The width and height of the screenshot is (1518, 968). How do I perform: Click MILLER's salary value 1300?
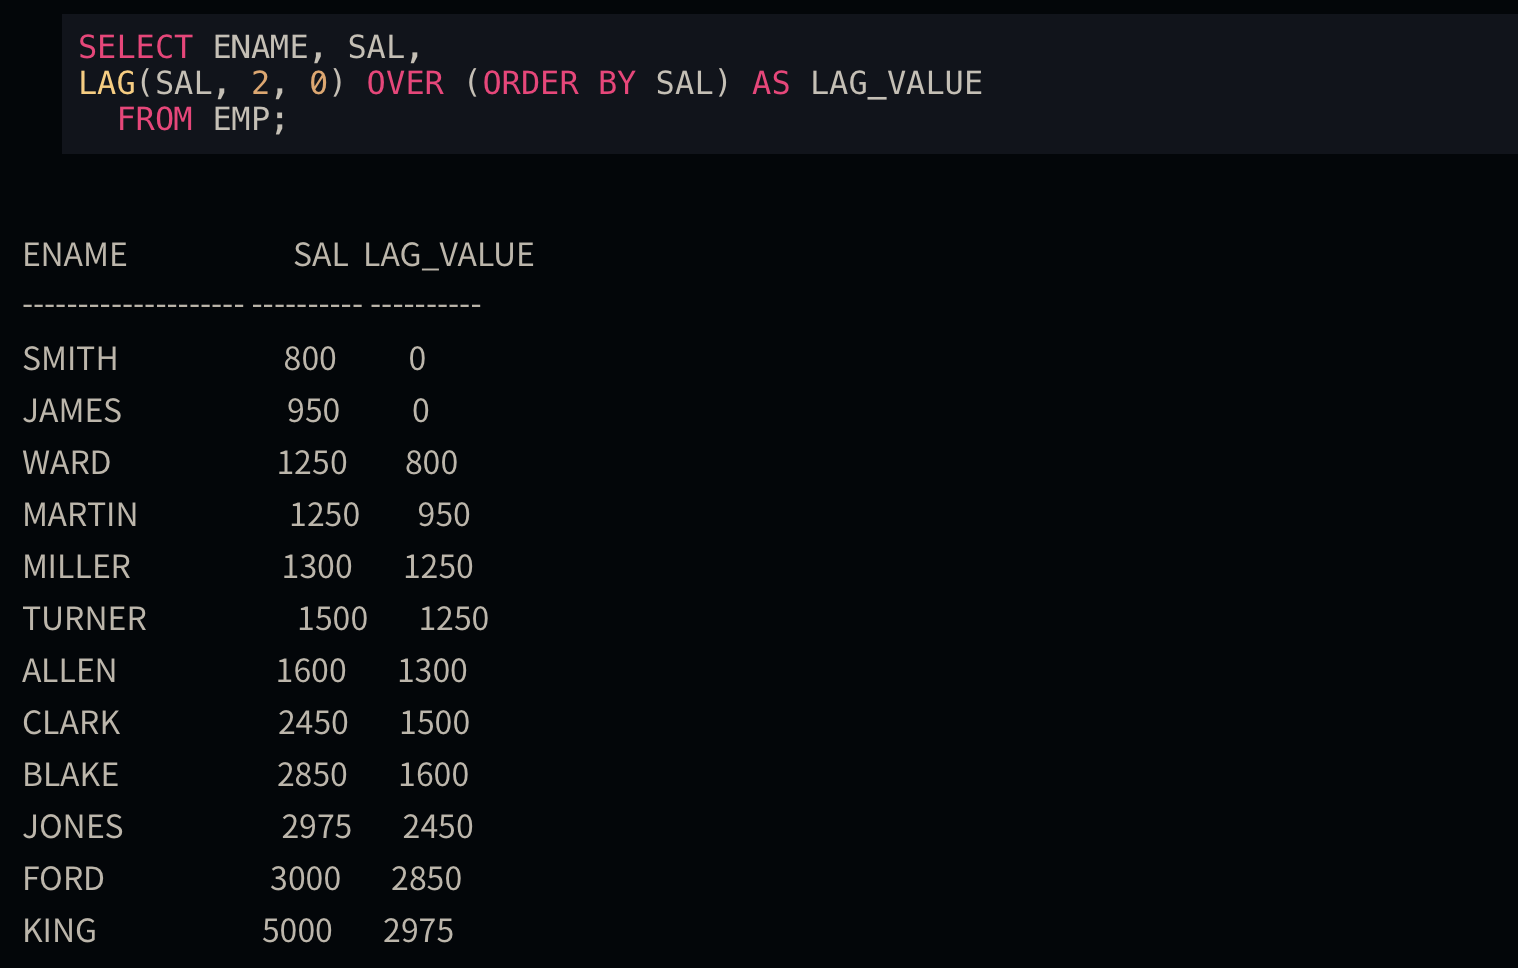click(317, 567)
